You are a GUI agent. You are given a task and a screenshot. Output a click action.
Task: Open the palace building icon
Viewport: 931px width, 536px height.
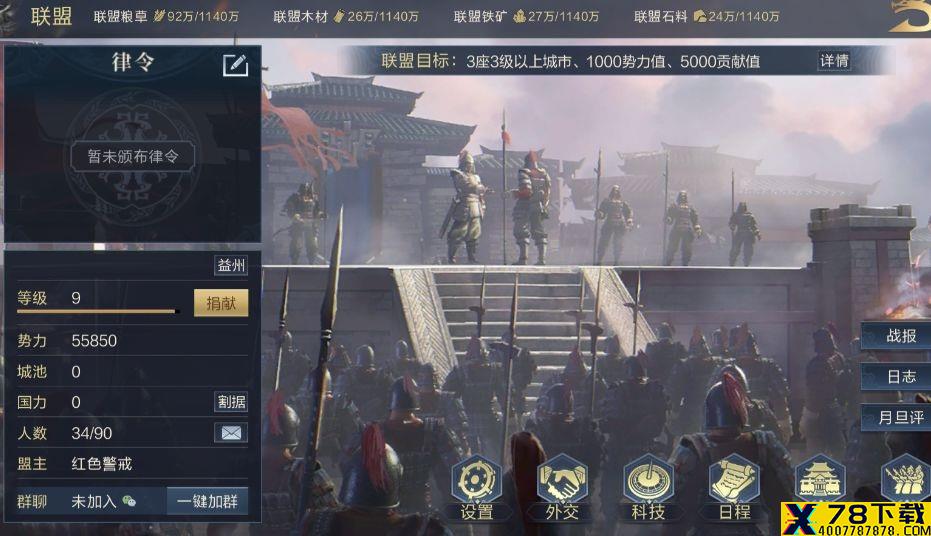821,480
